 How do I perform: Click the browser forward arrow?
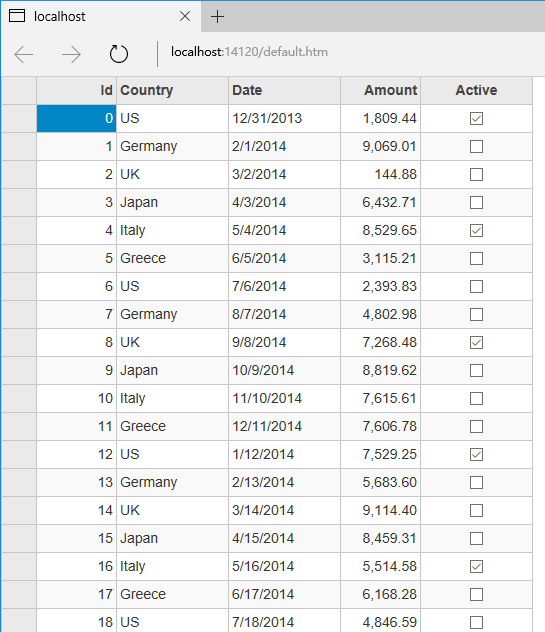coord(71,54)
